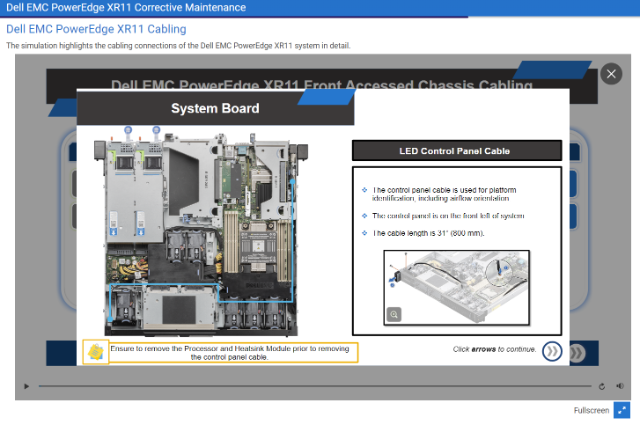Click the circled double-arrow continue button
640x425 pixels.
point(552,351)
